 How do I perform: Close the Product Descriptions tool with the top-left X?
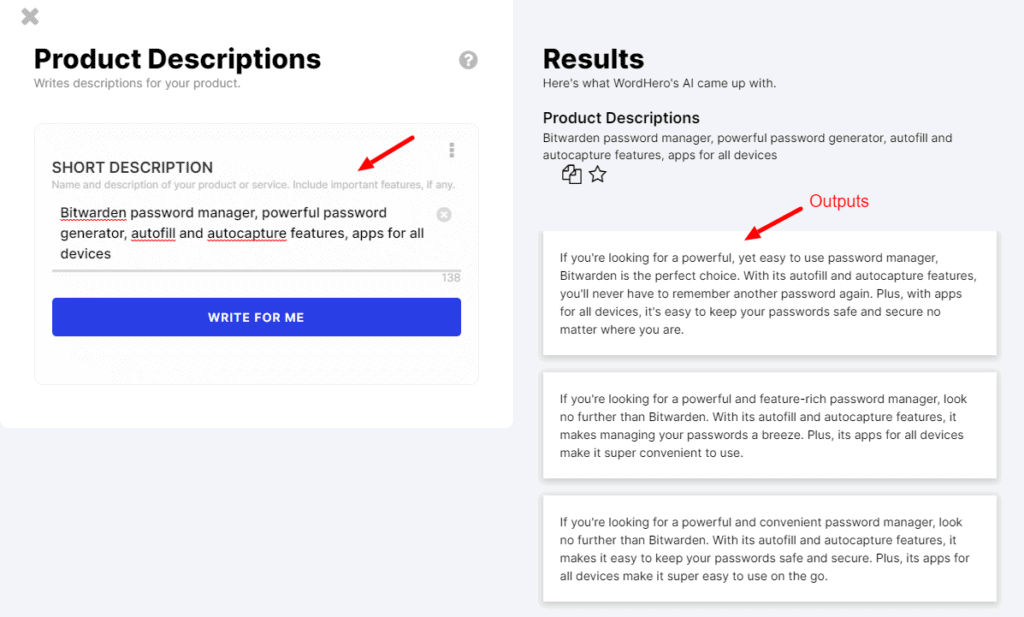(x=29, y=16)
